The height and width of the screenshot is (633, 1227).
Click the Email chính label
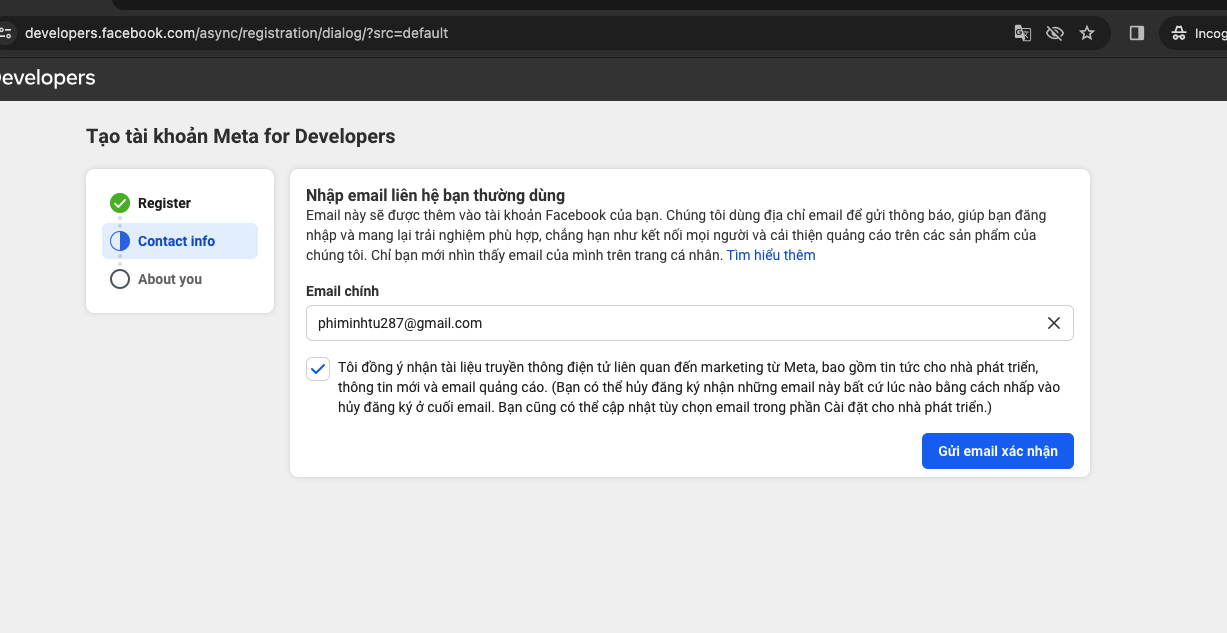pos(342,291)
